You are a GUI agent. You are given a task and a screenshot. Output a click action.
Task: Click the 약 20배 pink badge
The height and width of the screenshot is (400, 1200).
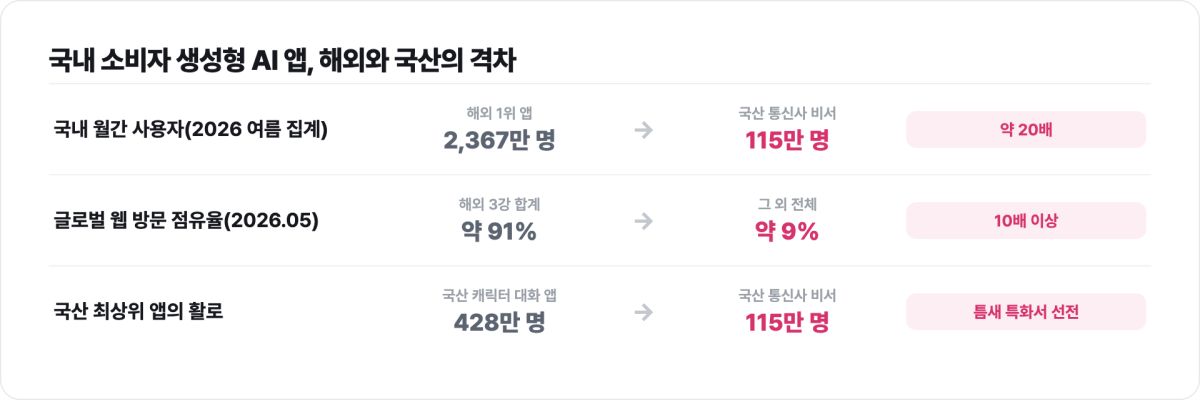tap(1026, 130)
